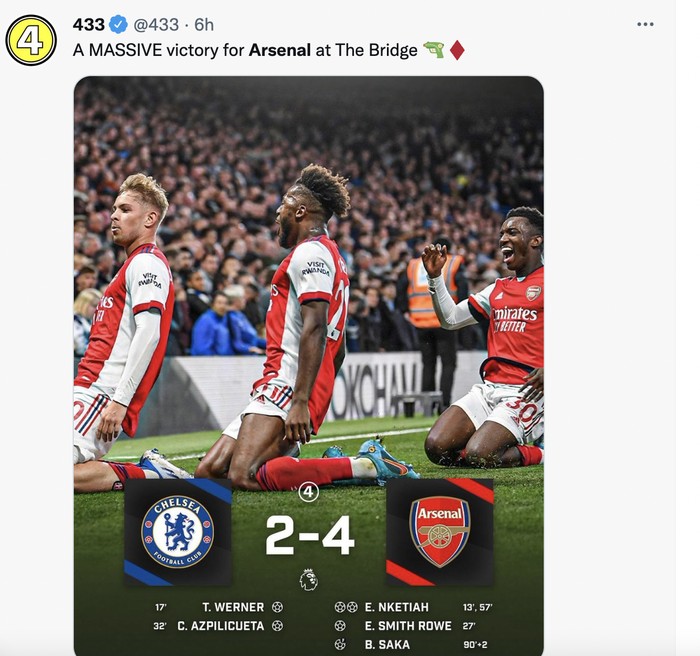Screen dimensions: 700x656
Task: Click the Chelsea club crest
Action: click(x=177, y=532)
